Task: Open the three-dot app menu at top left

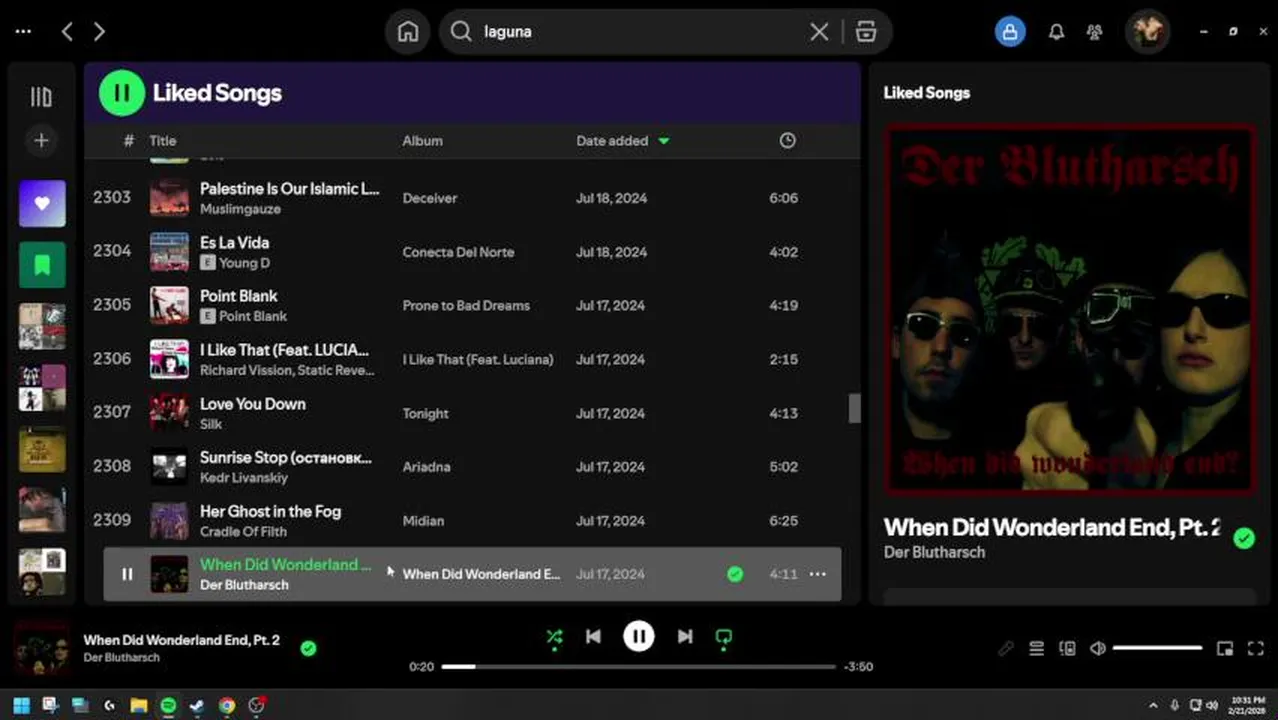Action: (23, 32)
